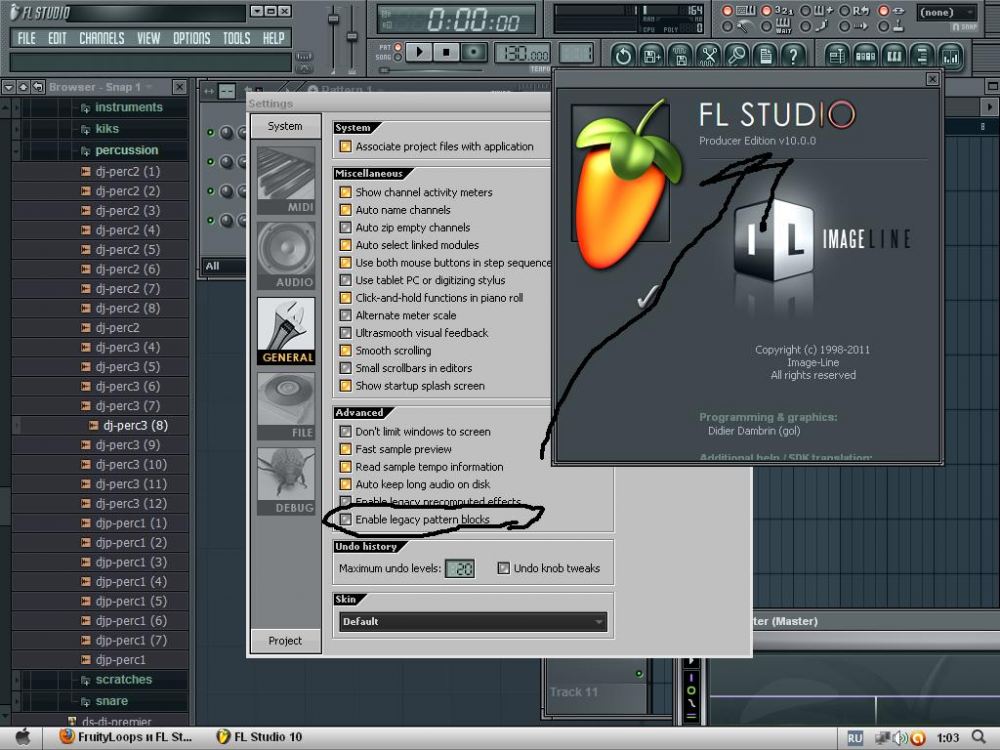Open the OPTIONS menu
Image resolution: width=1000 pixels, height=750 pixels.
(x=191, y=38)
